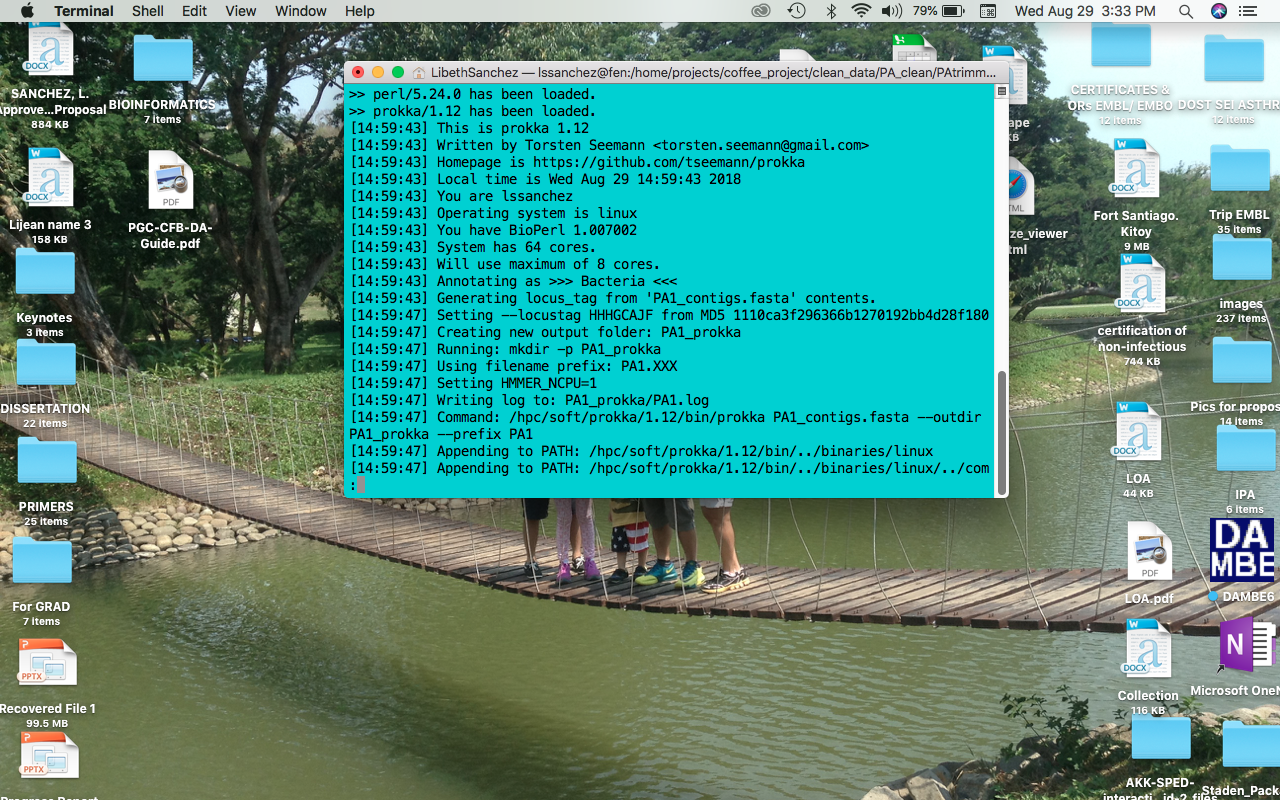Click the 'Annotating as >>> Bacteria <<<' line
The height and width of the screenshot is (800, 1280).
pos(513,281)
